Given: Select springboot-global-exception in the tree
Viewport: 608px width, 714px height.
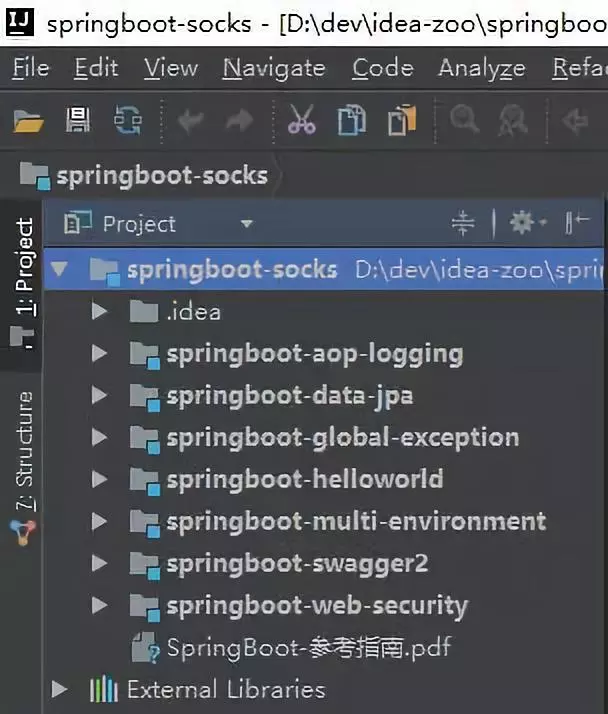Looking at the screenshot, I should [343, 439].
